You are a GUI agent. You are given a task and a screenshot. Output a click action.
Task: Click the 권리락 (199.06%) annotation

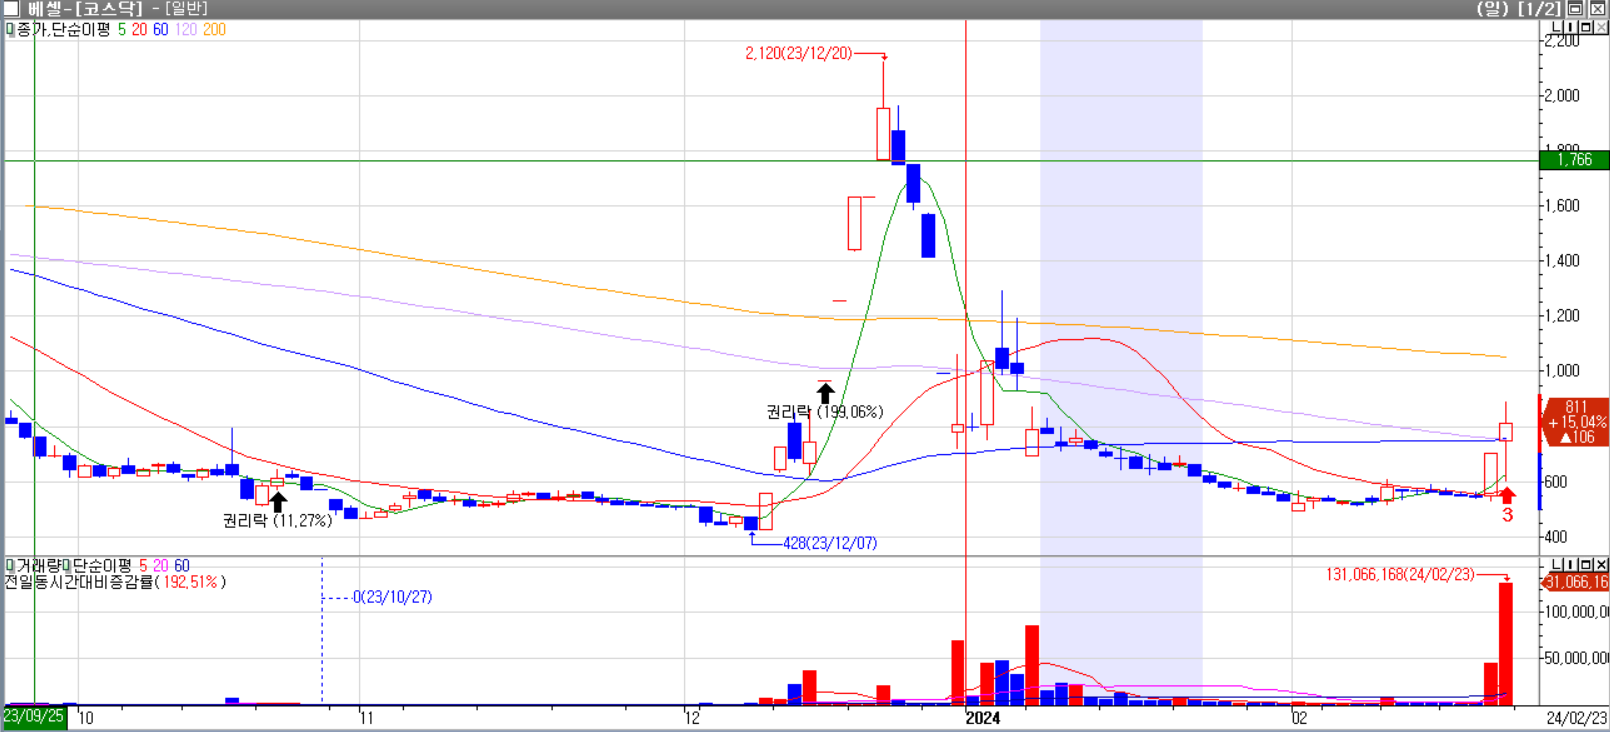tap(825, 412)
